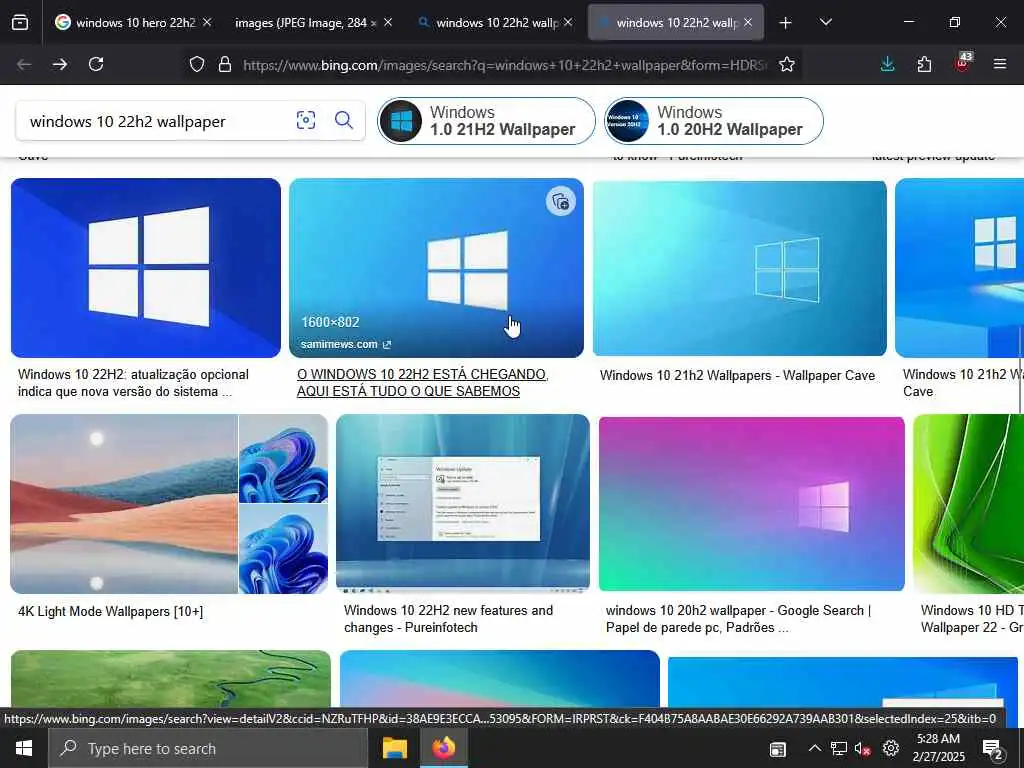Open the Extensions puzzle icon
The image size is (1024, 768).
click(924, 64)
